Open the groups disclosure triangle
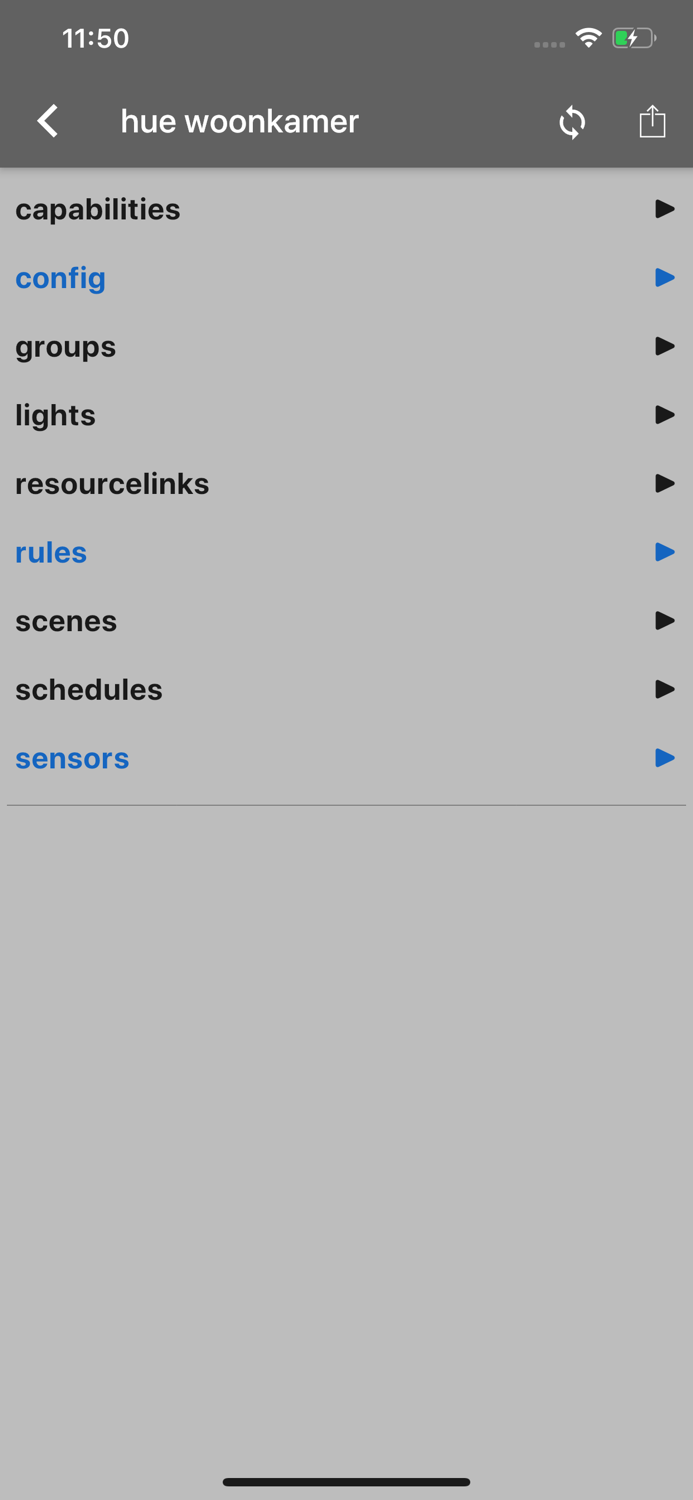693x1500 pixels. [x=664, y=346]
